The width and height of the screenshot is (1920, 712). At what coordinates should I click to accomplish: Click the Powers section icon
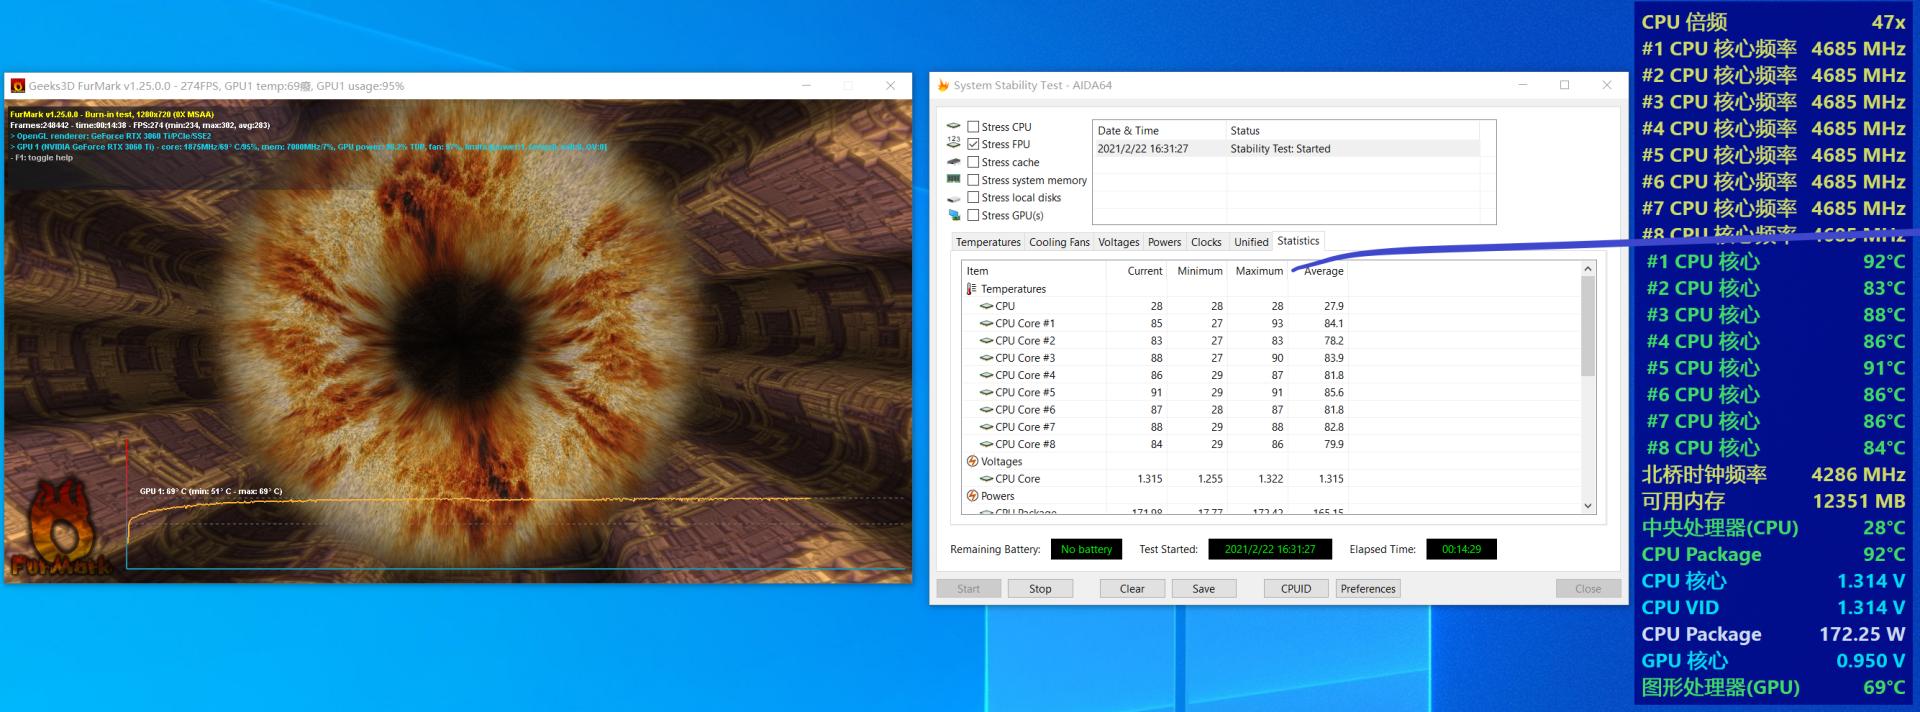pyautogui.click(x=972, y=496)
